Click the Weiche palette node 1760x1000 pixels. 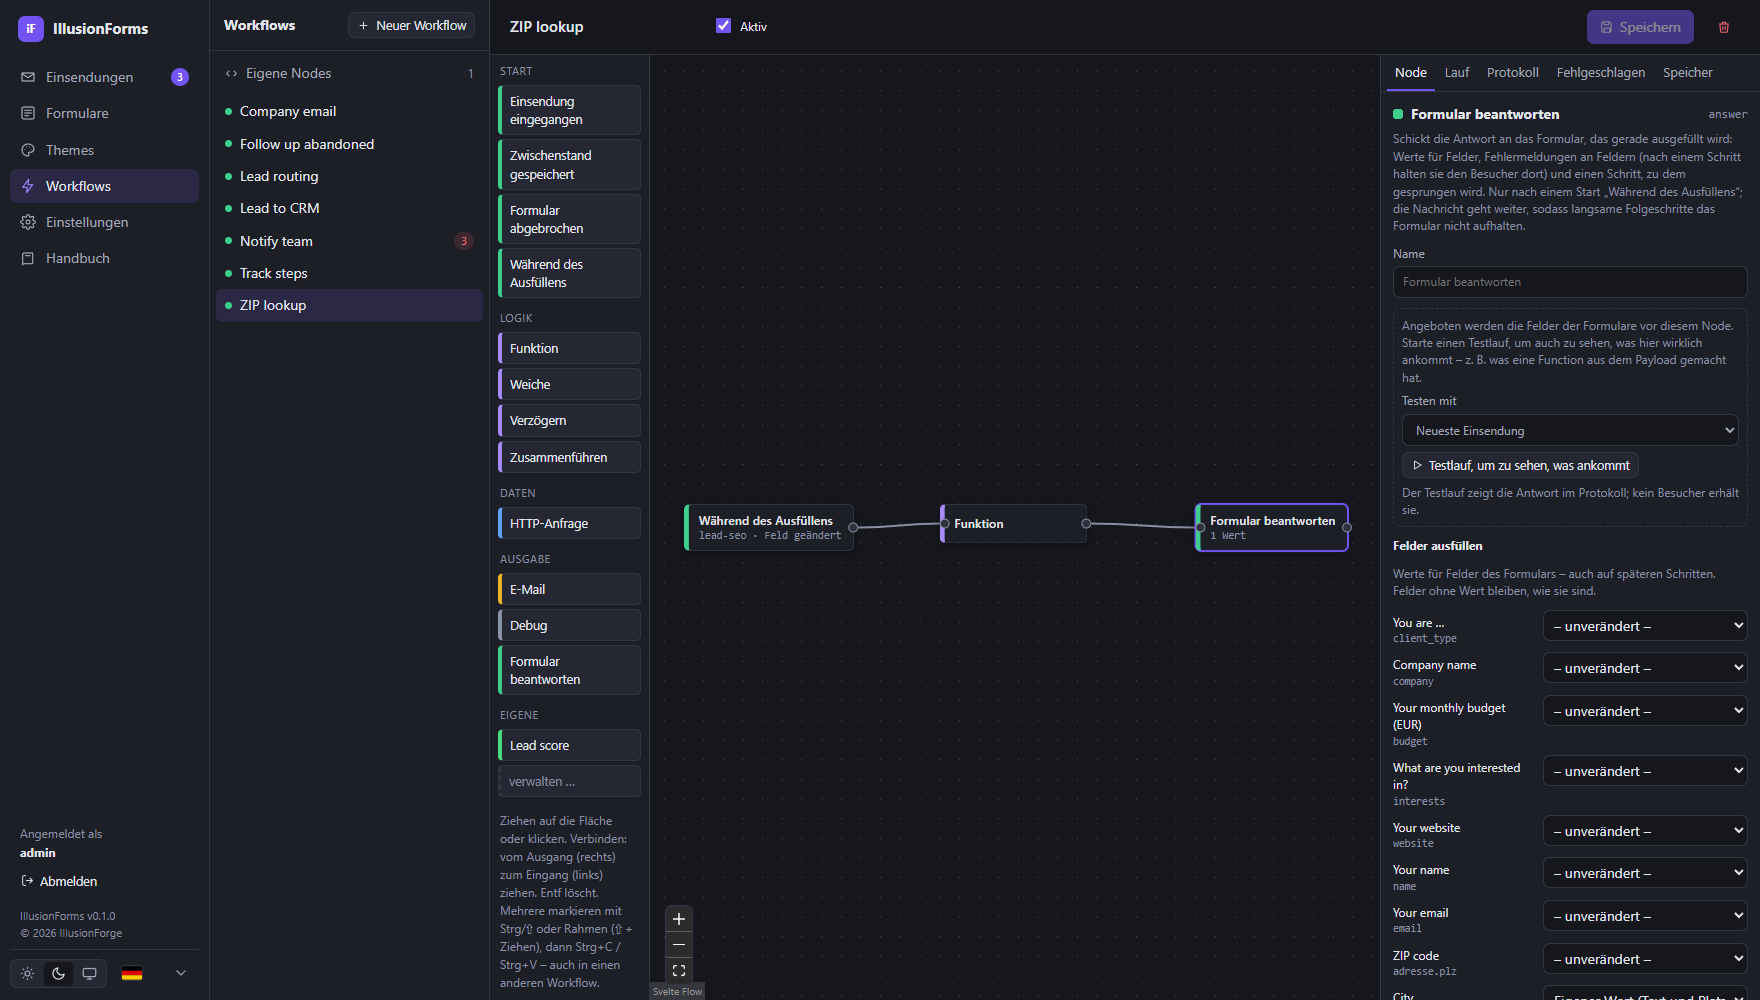[569, 384]
